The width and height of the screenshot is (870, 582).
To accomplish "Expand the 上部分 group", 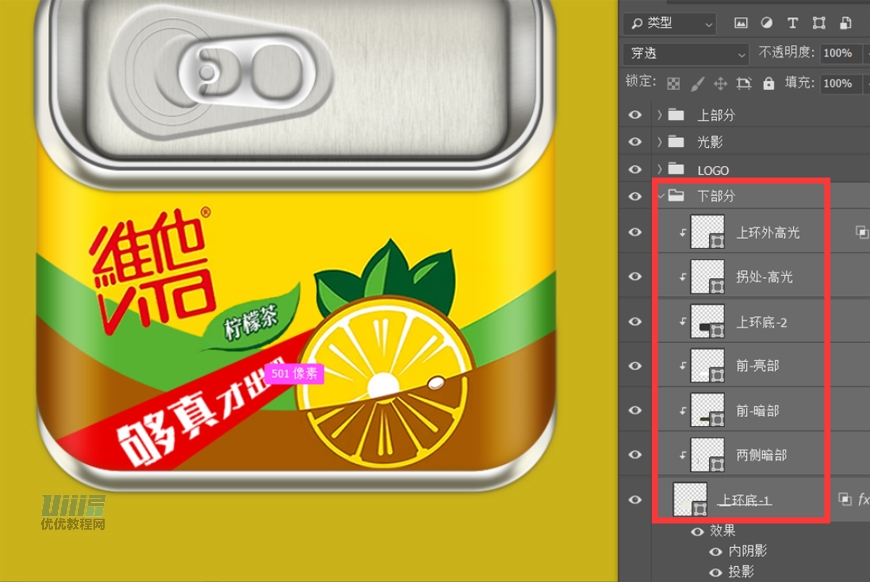I will [660, 115].
